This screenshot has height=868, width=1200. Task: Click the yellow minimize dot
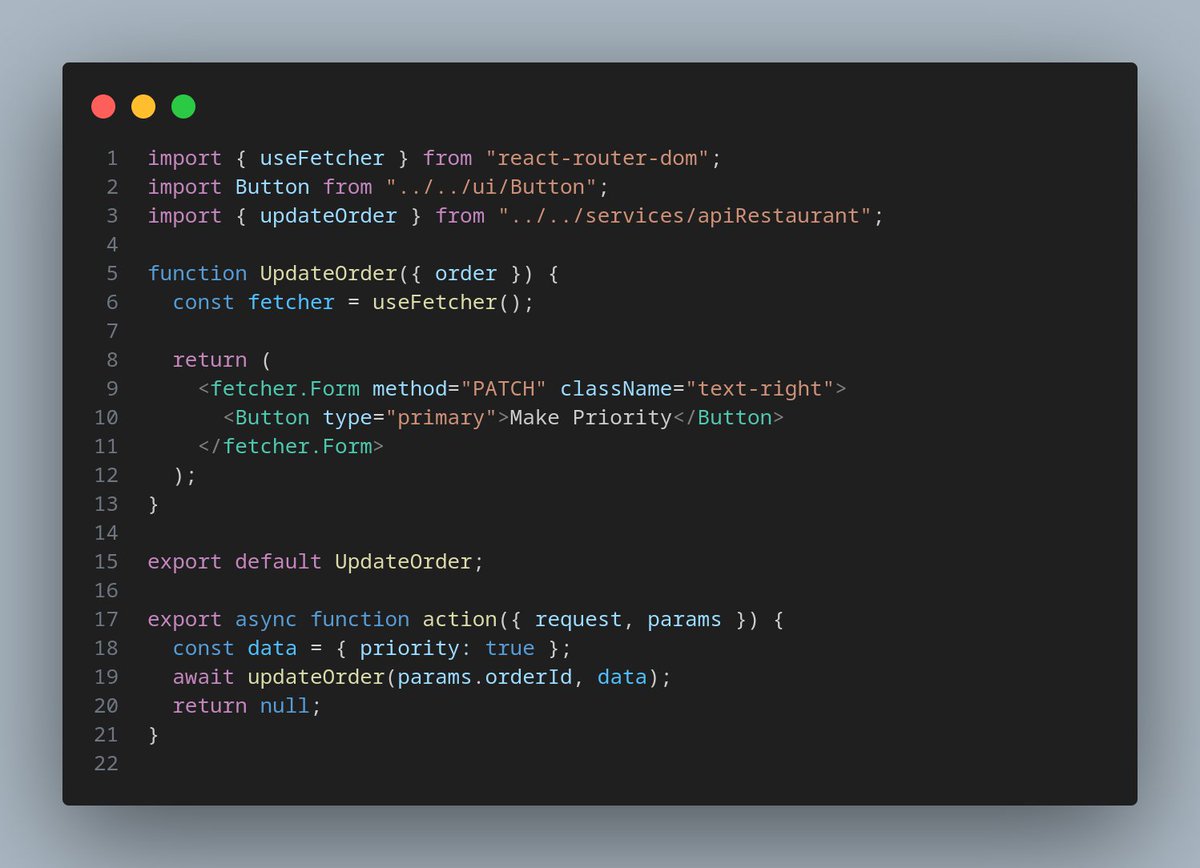tap(143, 106)
